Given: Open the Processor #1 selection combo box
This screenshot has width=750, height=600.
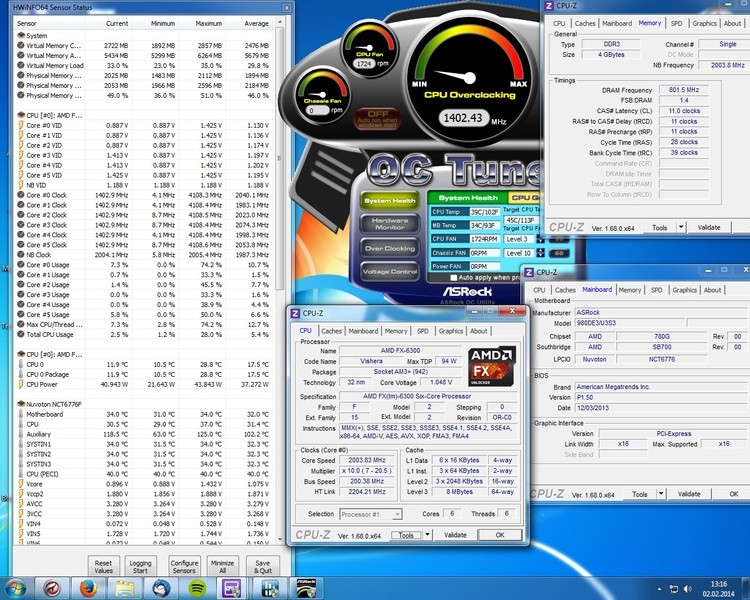Looking at the screenshot, I should pos(371,514).
